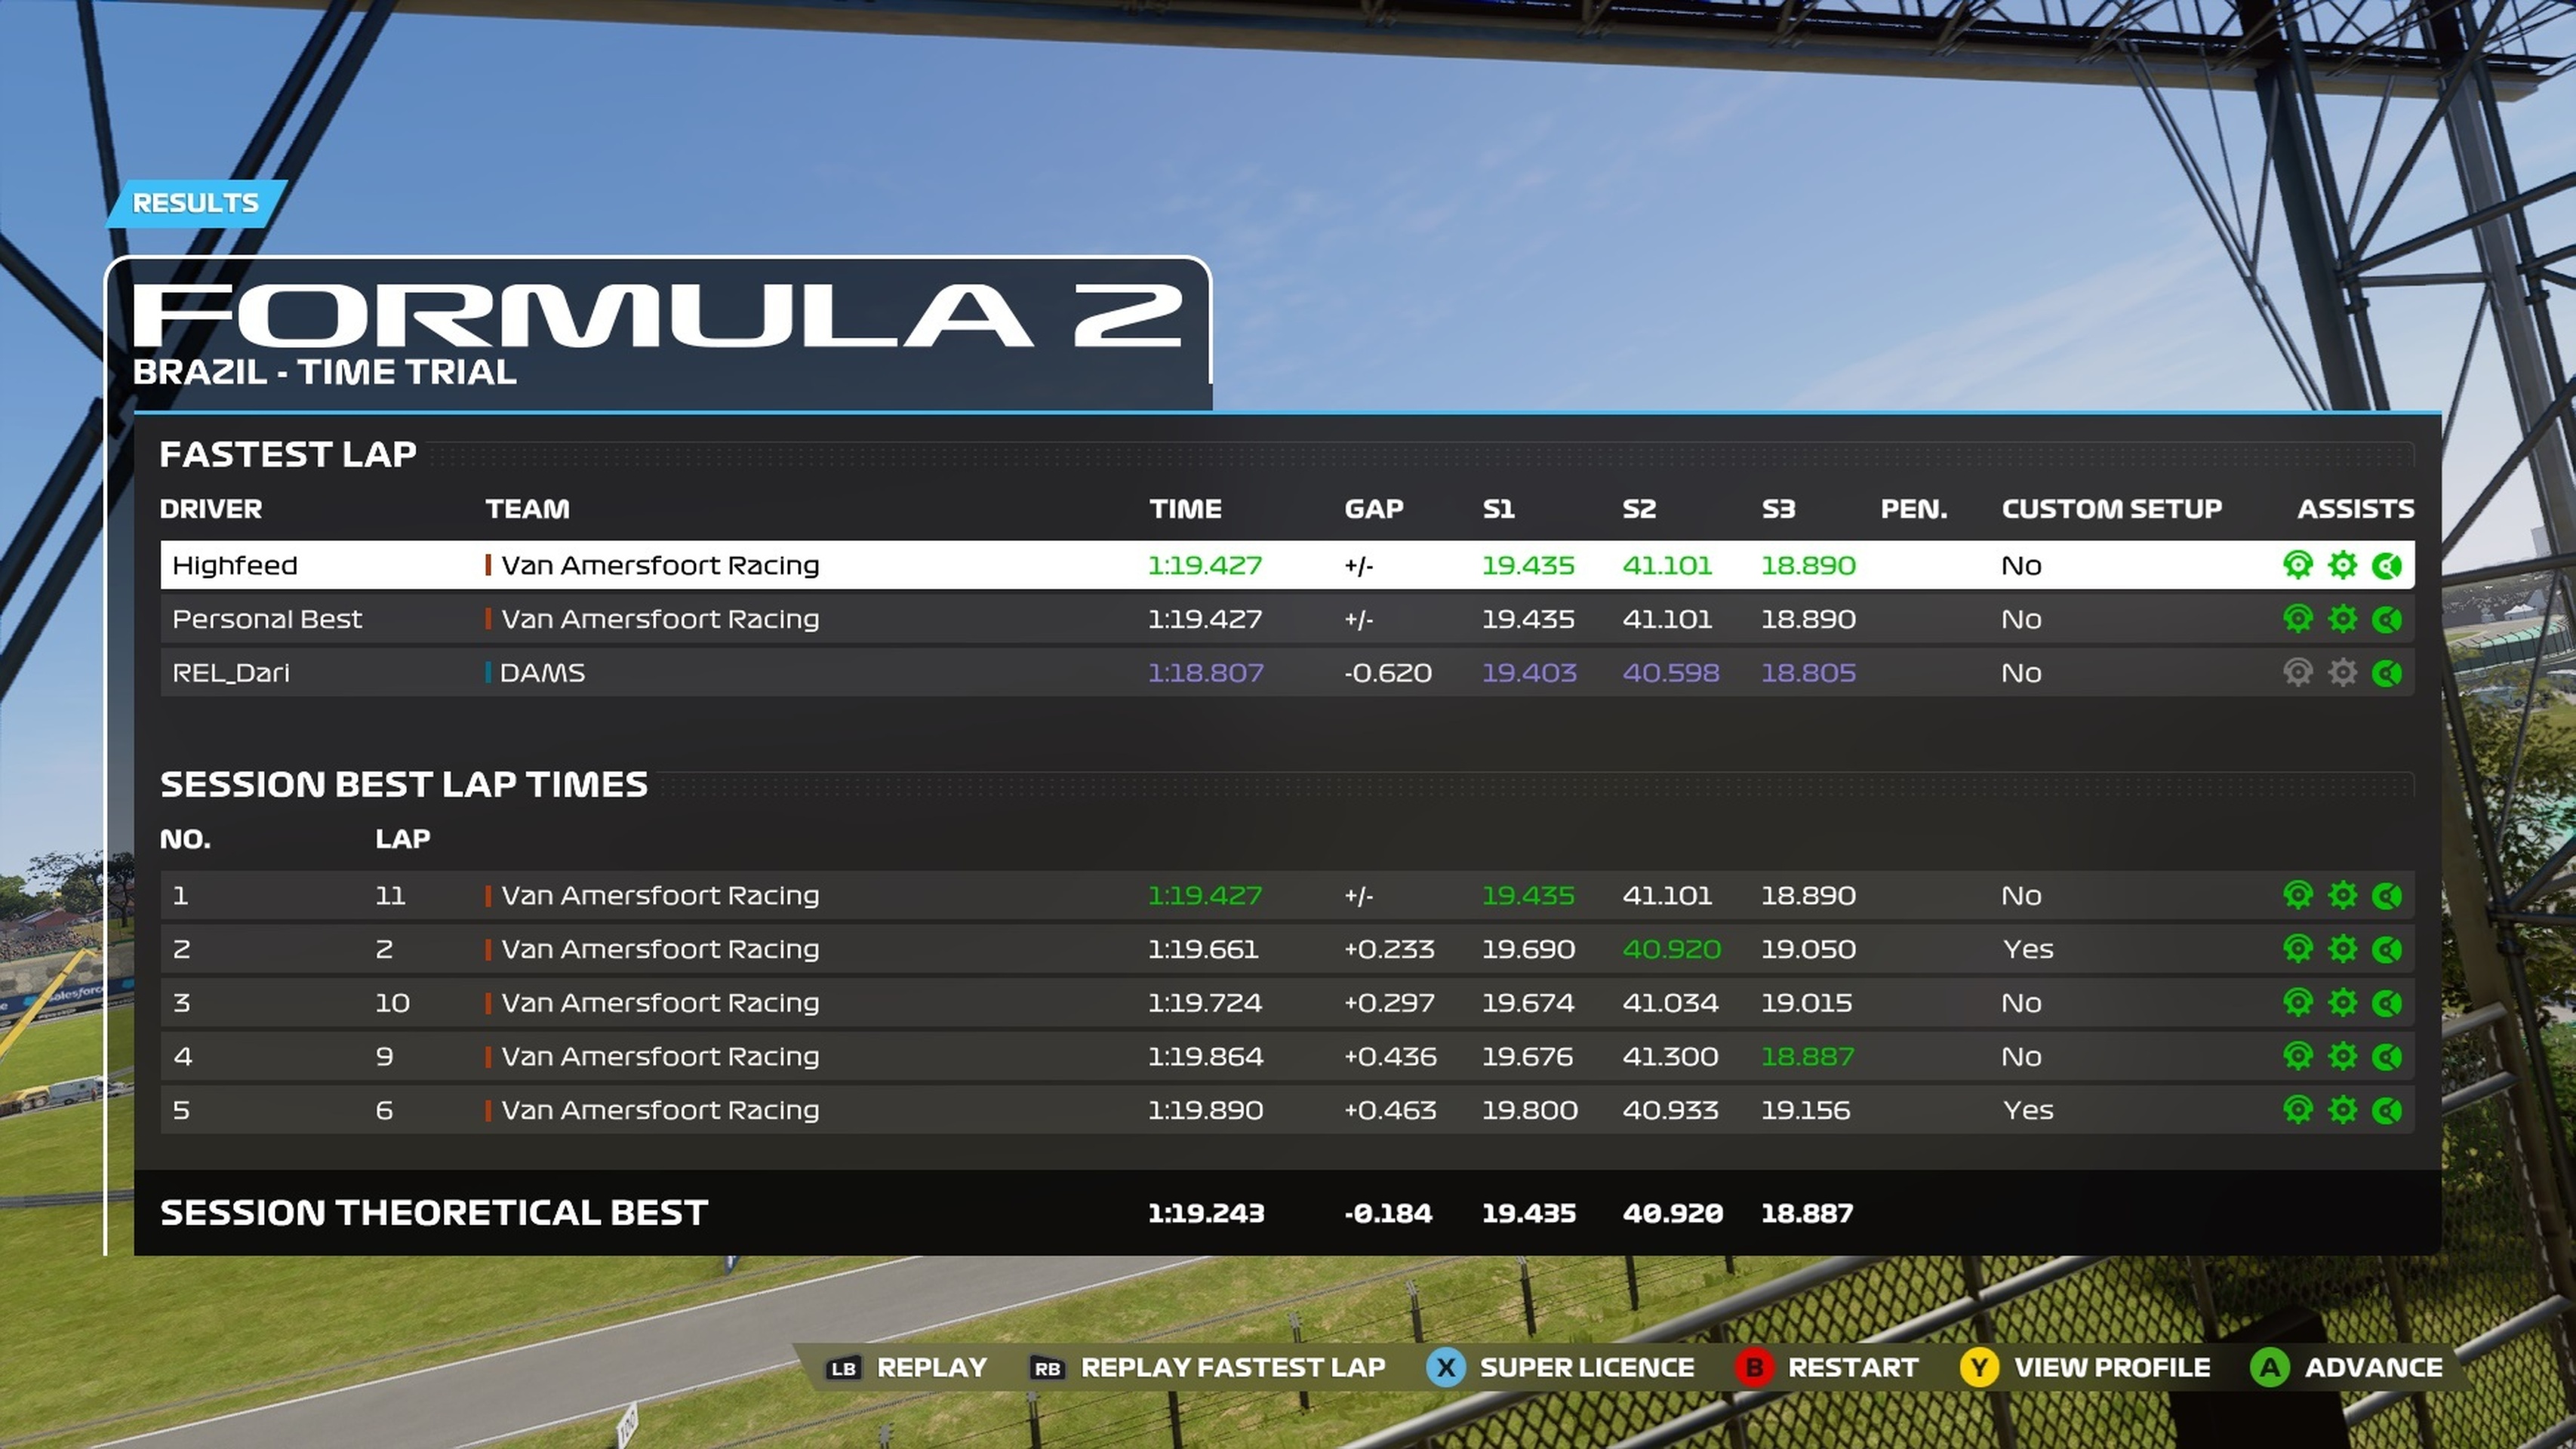Select the Personal Best row label
The height and width of the screenshot is (1449, 2576).
(x=267, y=619)
